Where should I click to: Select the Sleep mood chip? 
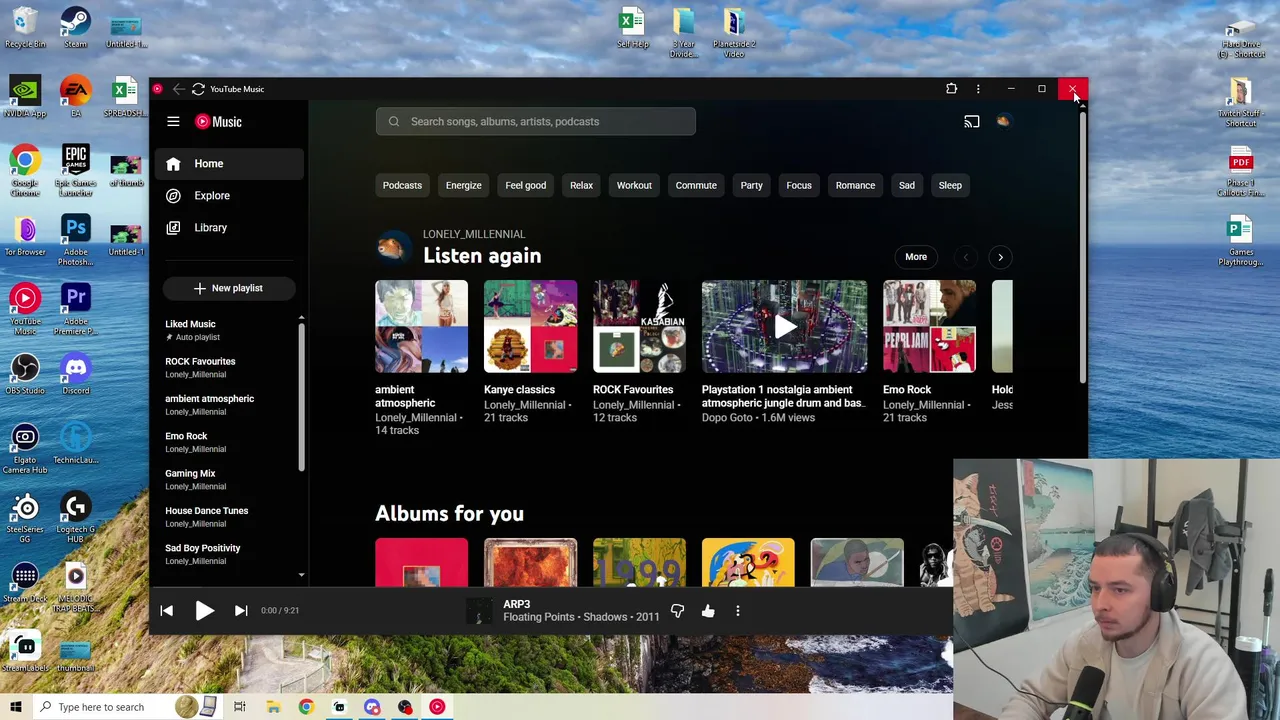tap(950, 185)
